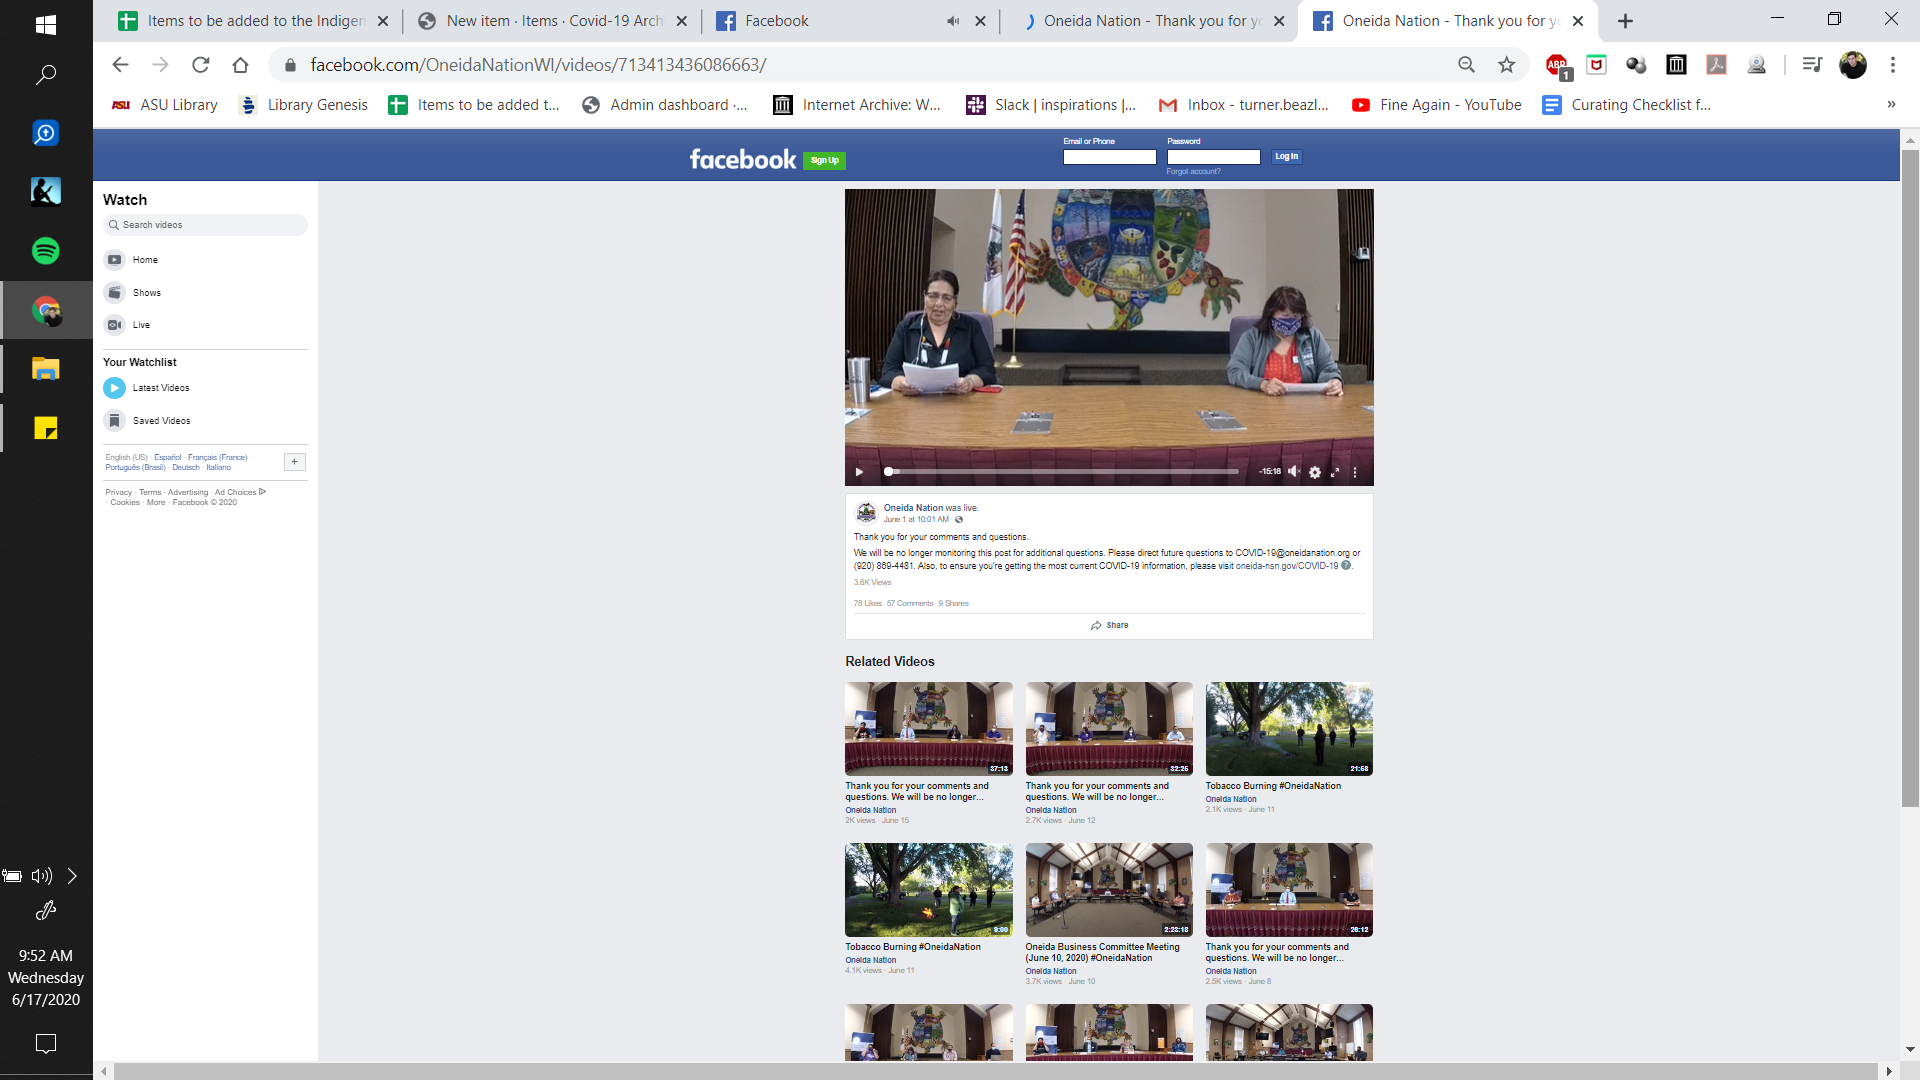
Task: Open Latest Videos watchlist
Action: tap(160, 388)
